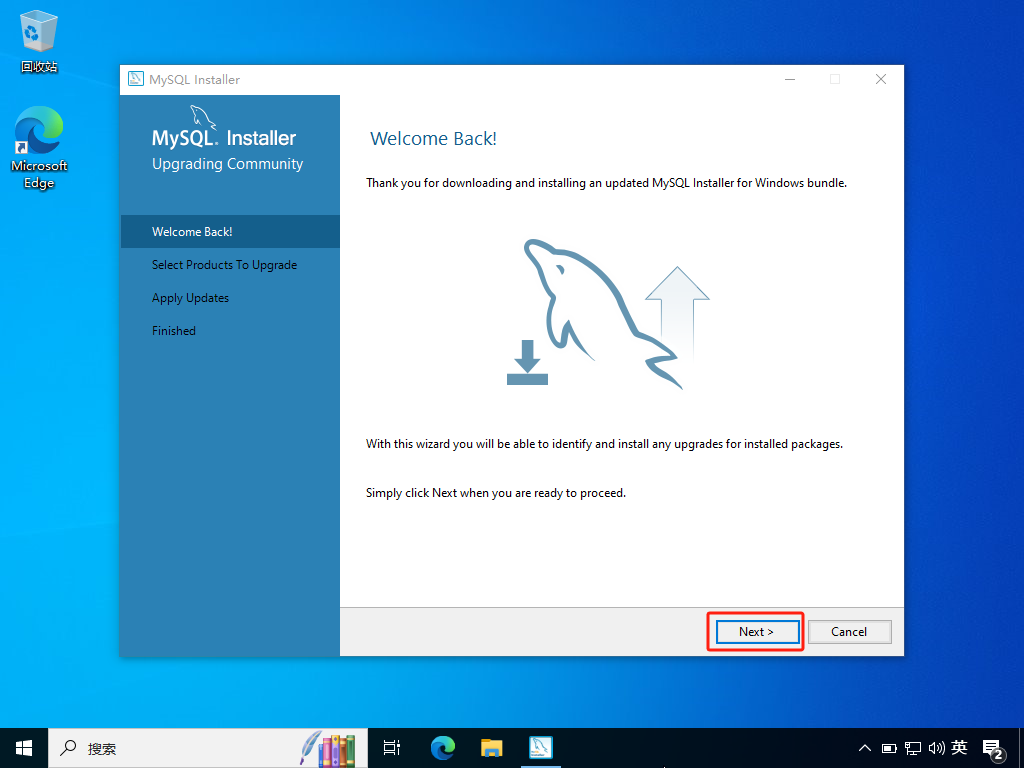1024x768 pixels.
Task: Cancel the MySQL Installer wizard
Action: 848,631
